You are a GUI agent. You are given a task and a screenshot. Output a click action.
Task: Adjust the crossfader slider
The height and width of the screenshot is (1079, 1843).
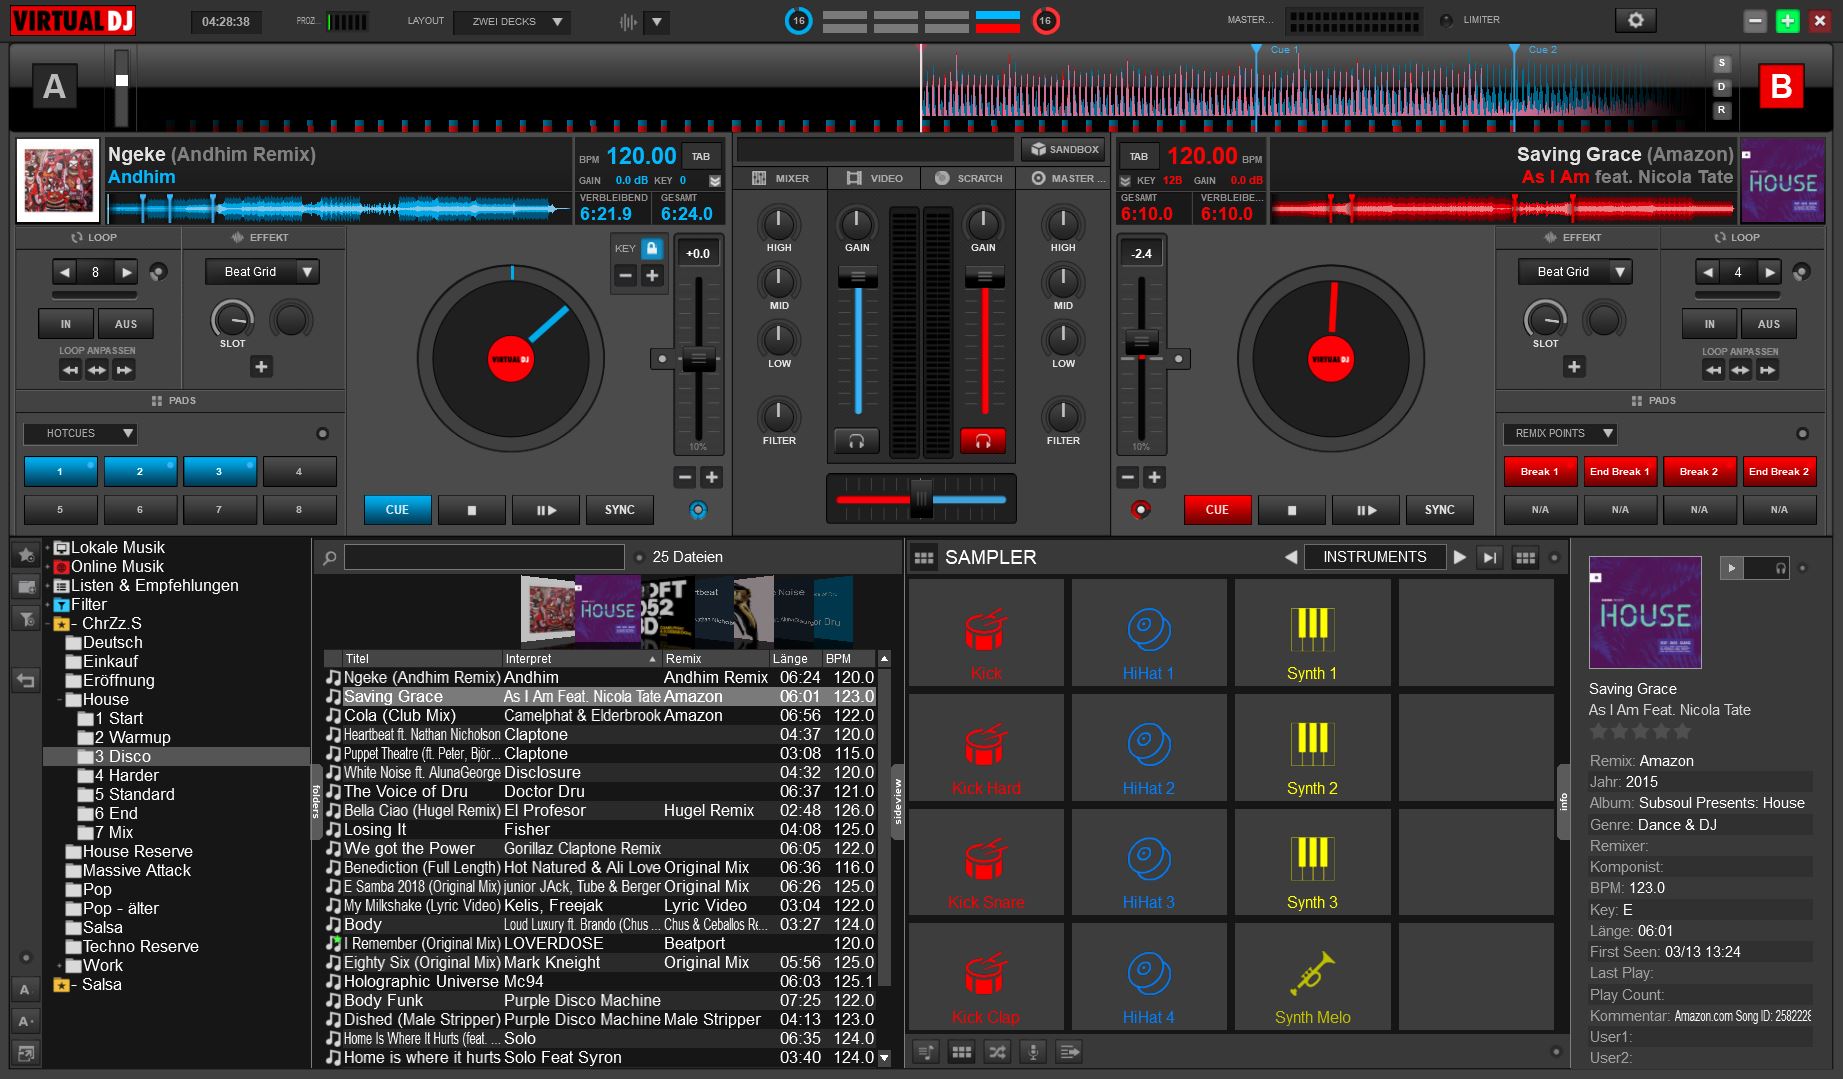click(920, 499)
